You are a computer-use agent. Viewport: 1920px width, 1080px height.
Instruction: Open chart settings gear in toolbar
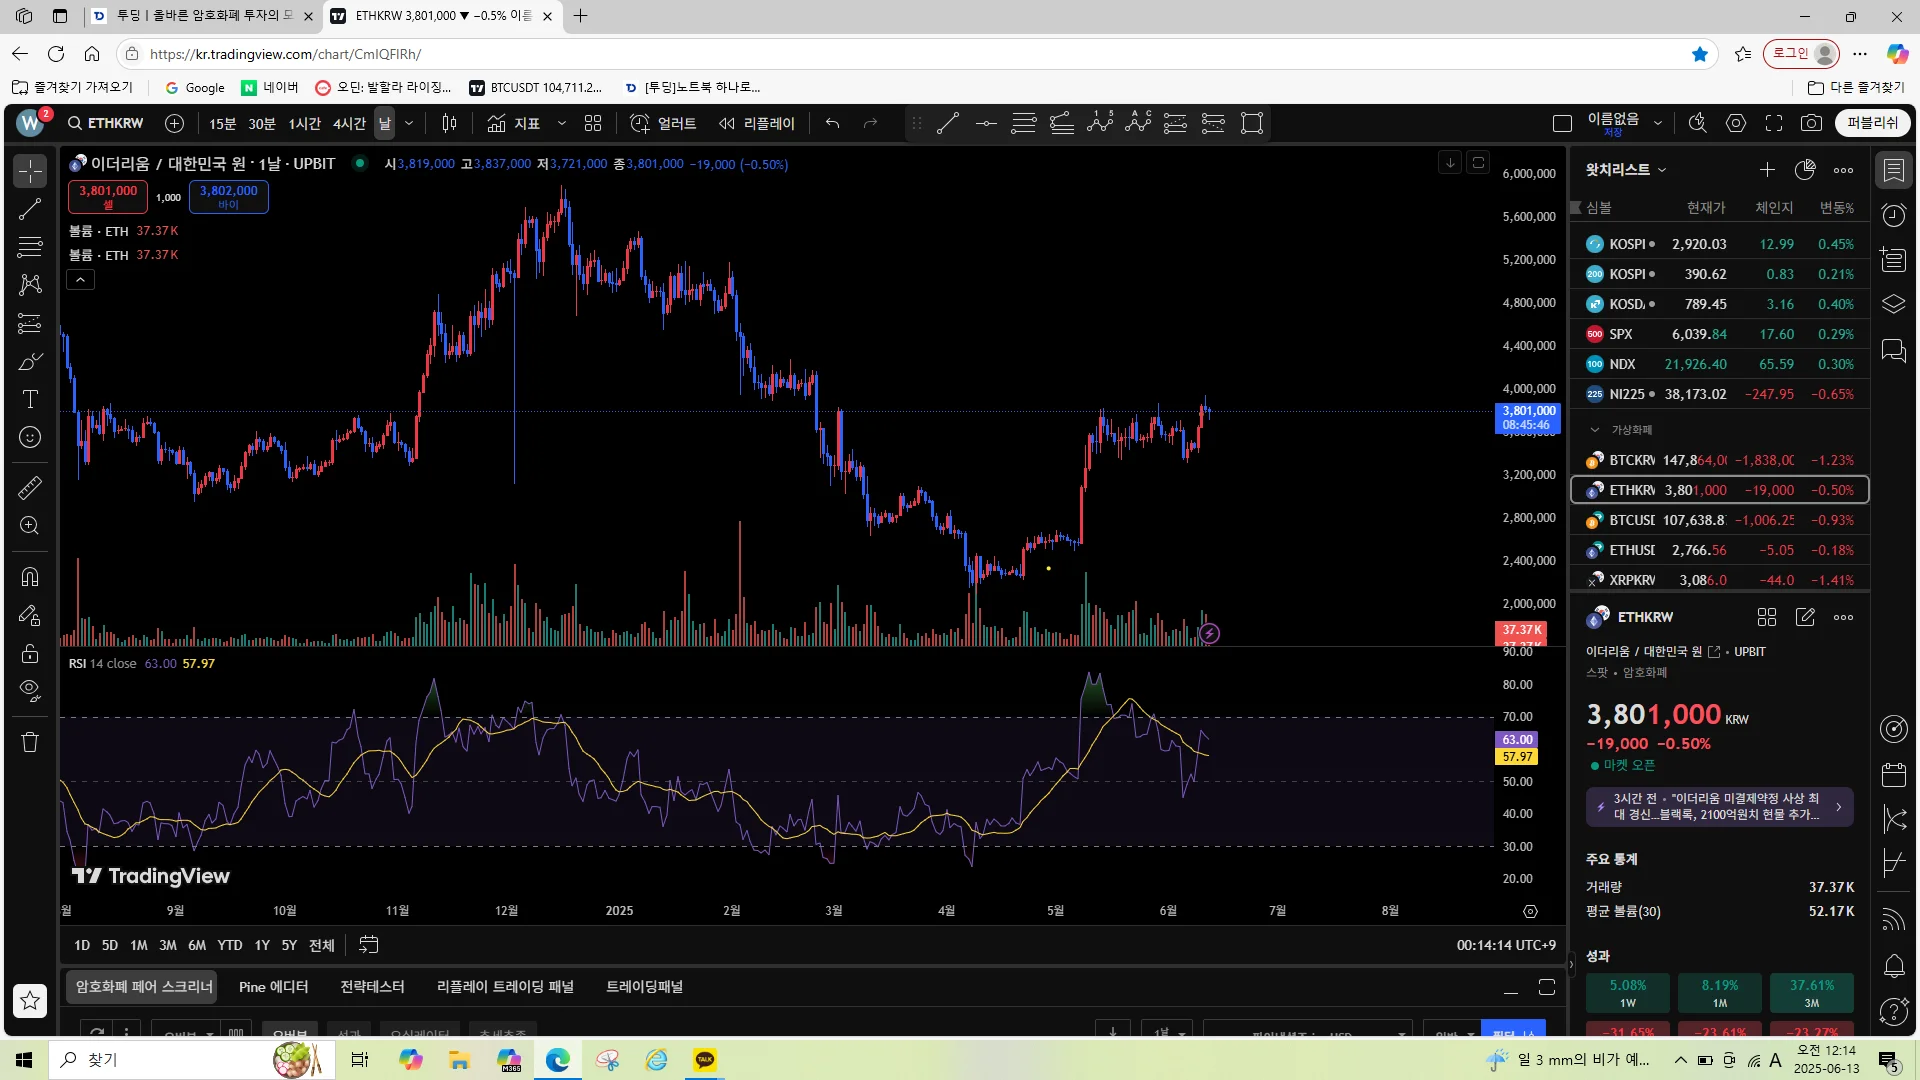(x=1736, y=123)
